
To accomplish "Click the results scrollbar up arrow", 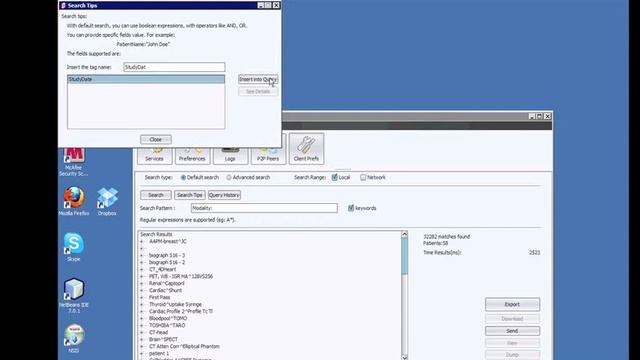I will (x=404, y=234).
